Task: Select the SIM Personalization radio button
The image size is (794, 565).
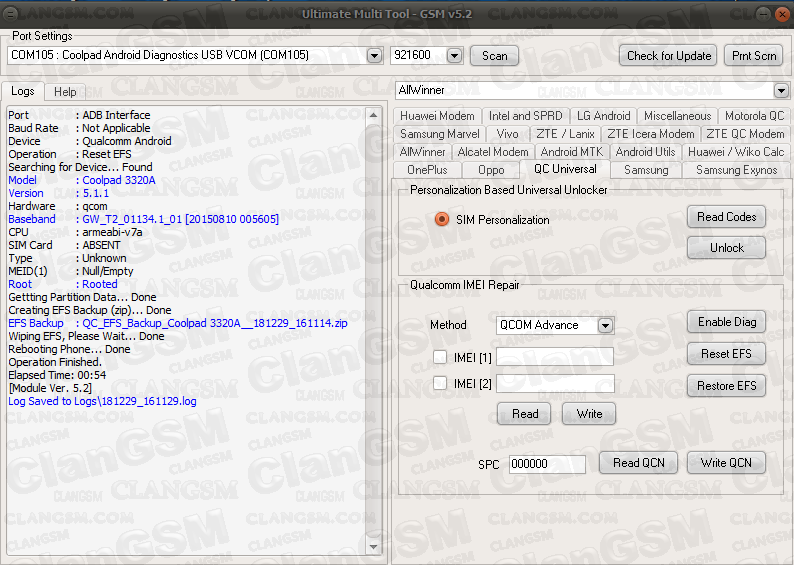Action: [x=442, y=219]
